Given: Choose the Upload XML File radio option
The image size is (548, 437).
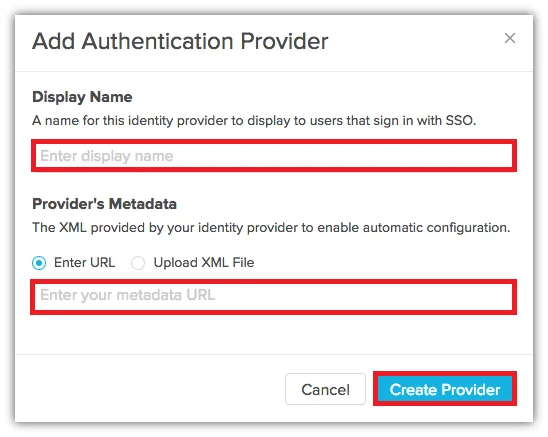Looking at the screenshot, I should [x=138, y=263].
